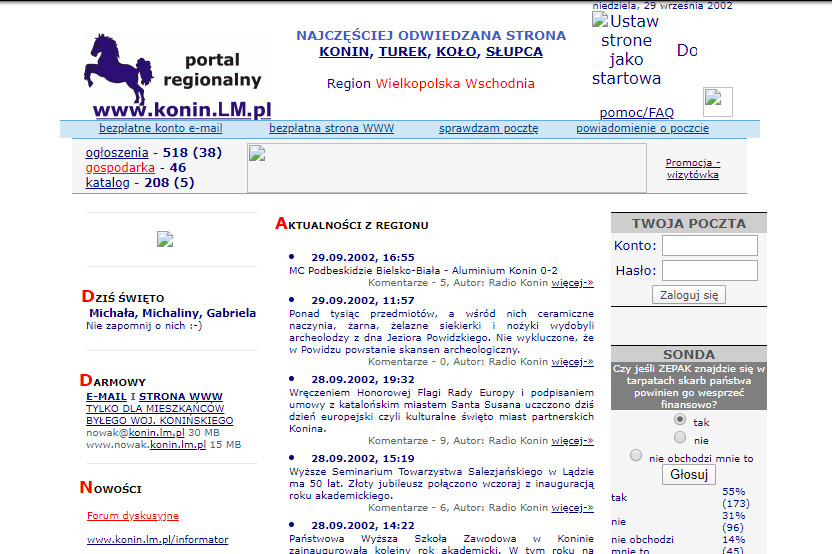Click into the 'Hasło' password field
This screenshot has width=832, height=554.
pos(709,270)
